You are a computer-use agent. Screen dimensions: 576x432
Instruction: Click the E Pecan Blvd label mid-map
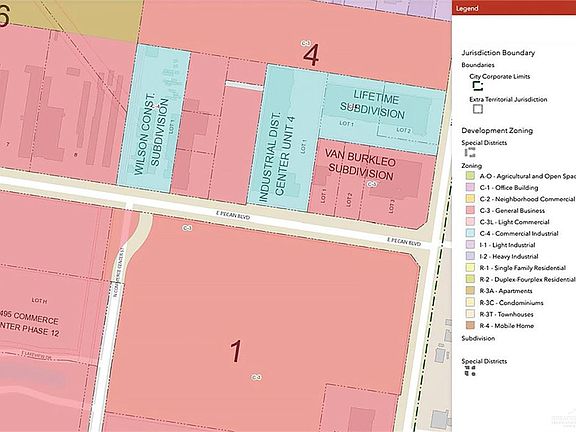click(233, 215)
